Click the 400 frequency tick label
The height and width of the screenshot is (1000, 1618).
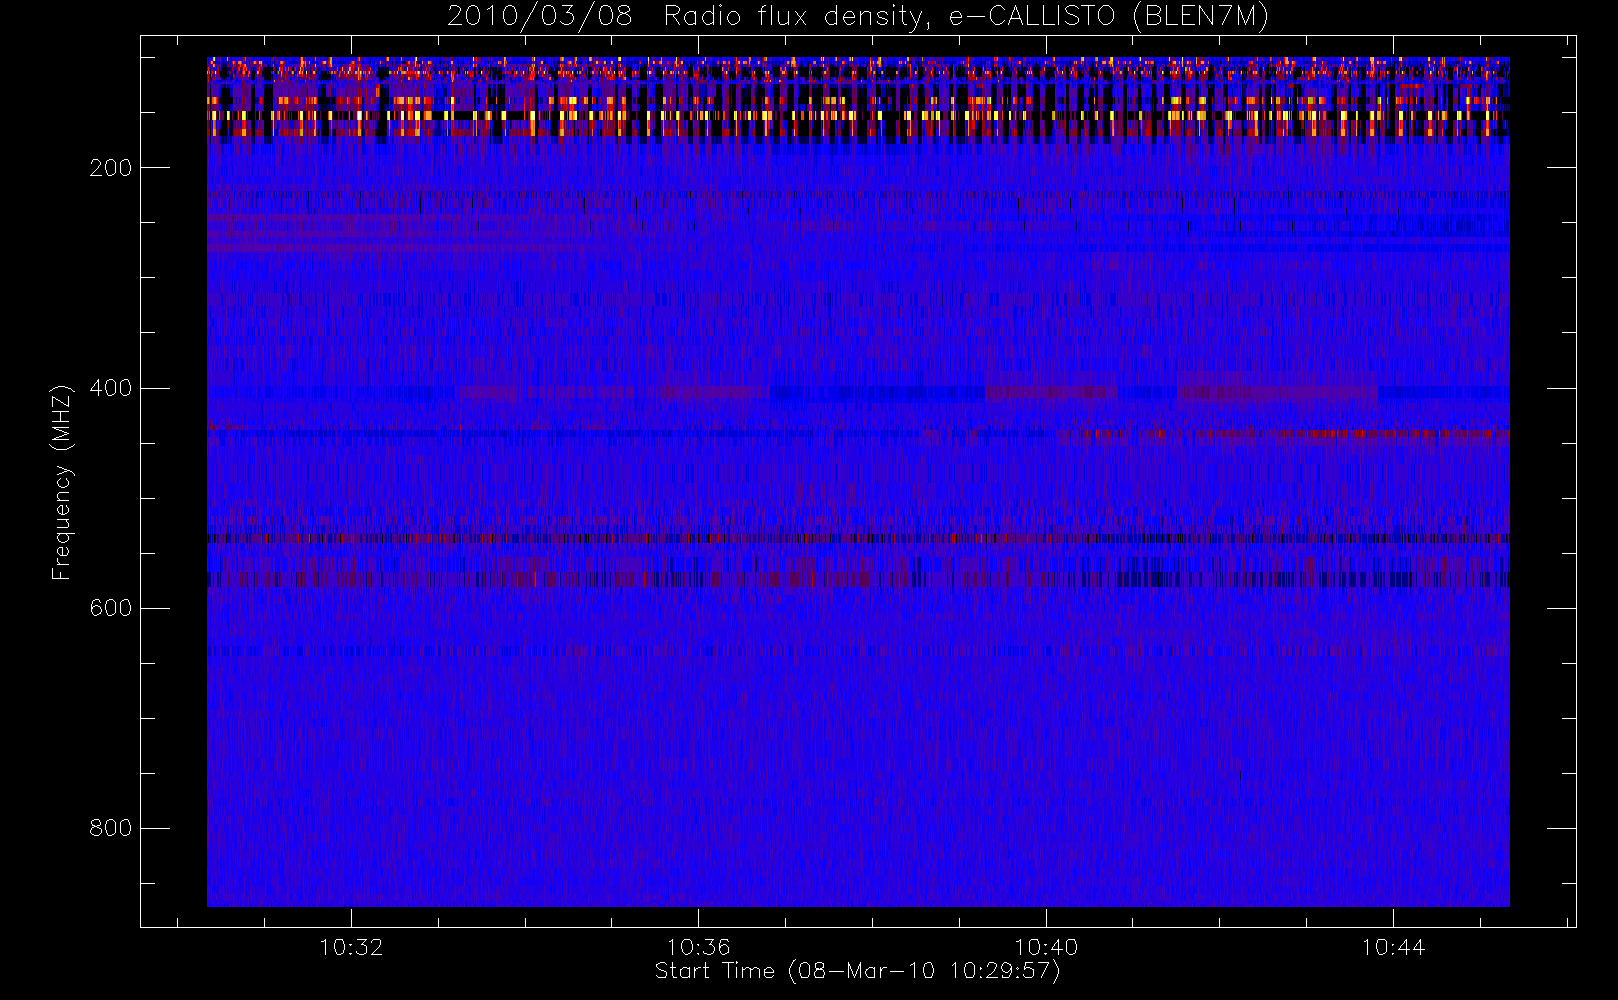coord(111,388)
